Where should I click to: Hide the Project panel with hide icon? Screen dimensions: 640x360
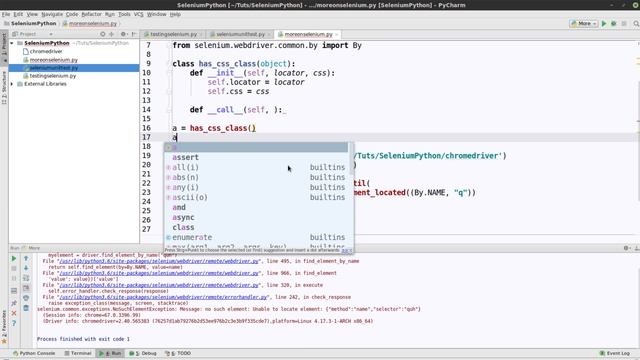pos(134,34)
